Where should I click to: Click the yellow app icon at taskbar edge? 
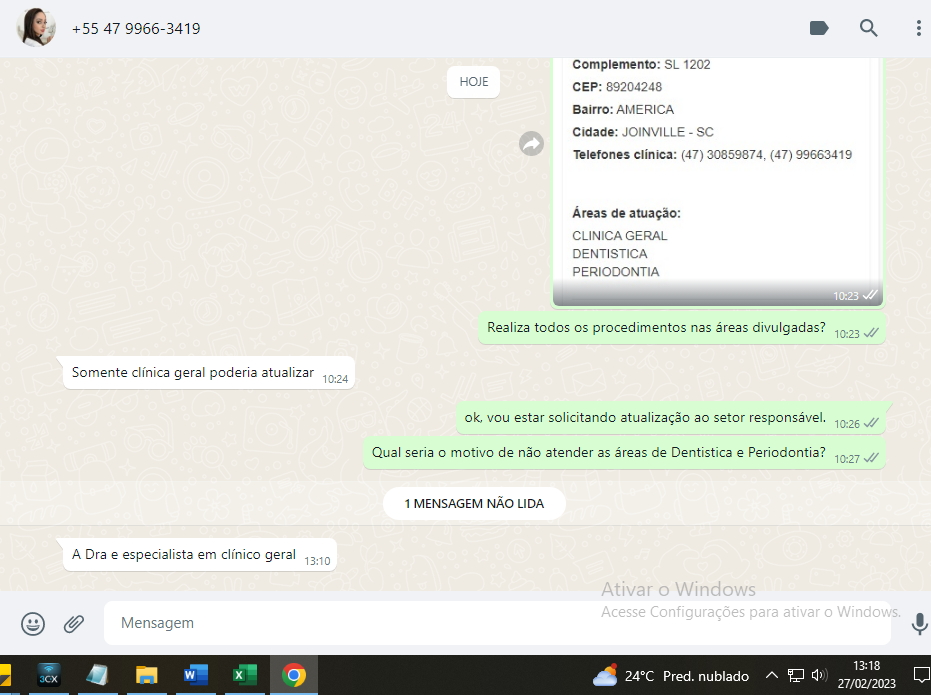(x=5, y=675)
